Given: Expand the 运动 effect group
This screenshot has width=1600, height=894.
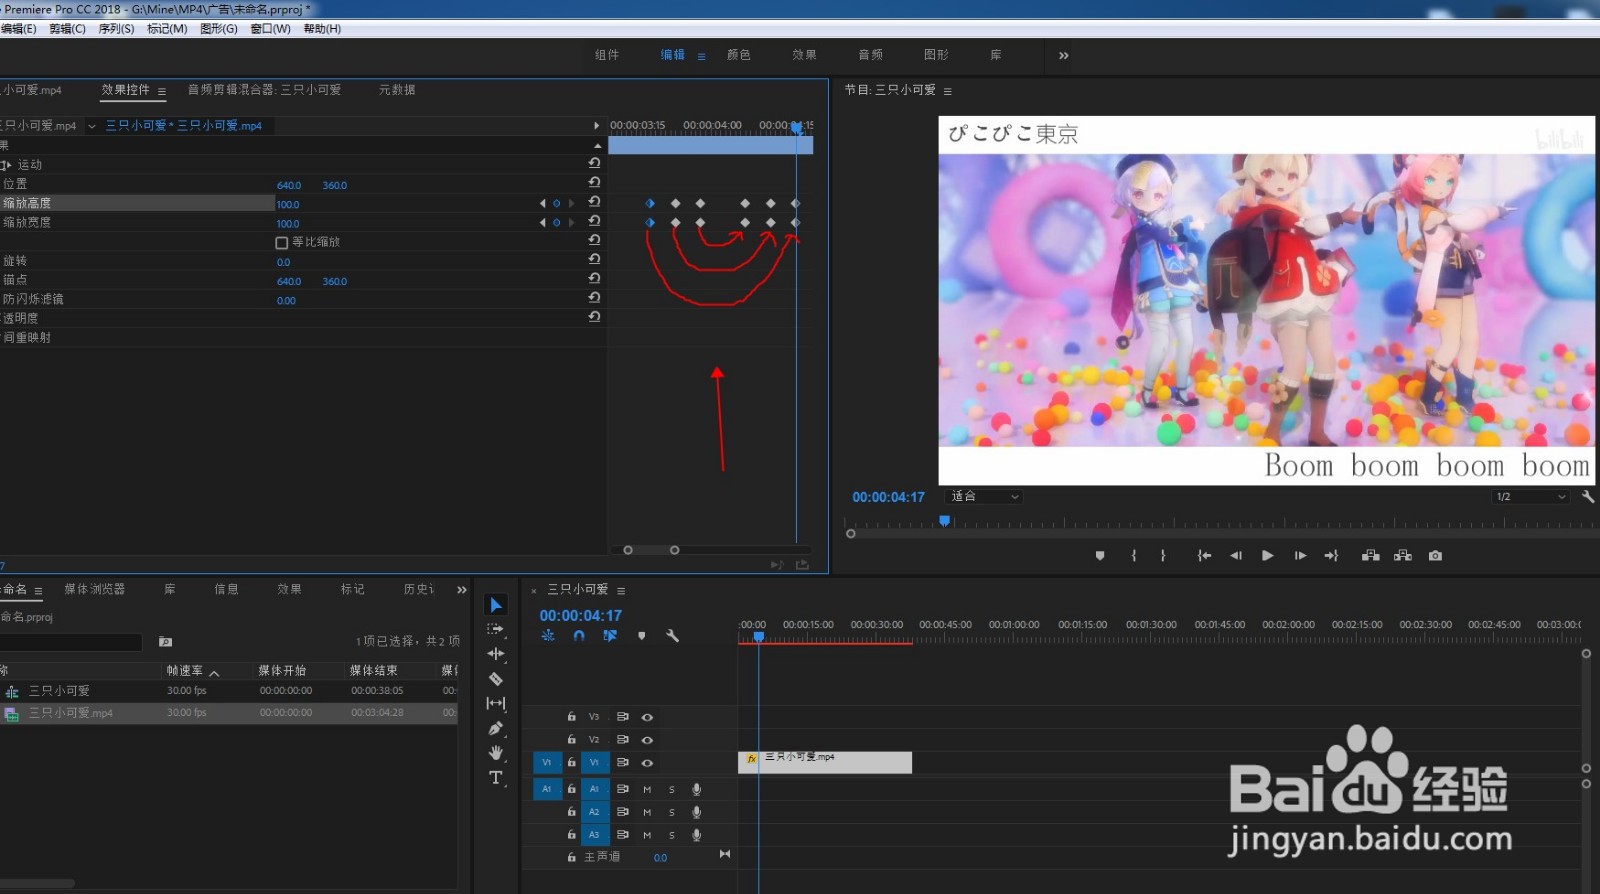Looking at the screenshot, I should pyautogui.click(x=8, y=165).
